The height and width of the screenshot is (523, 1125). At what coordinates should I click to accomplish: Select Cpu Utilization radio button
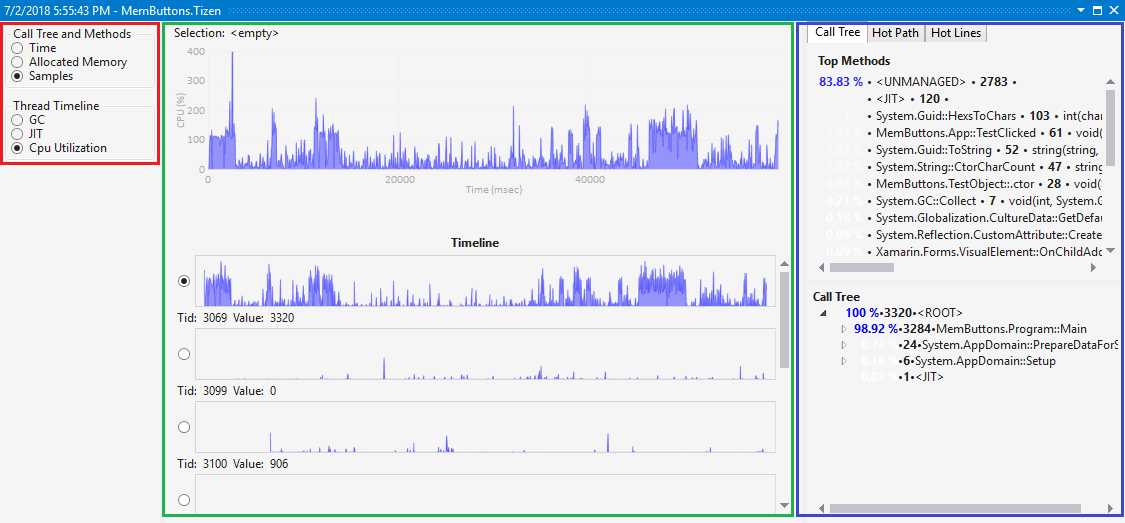tap(17, 148)
